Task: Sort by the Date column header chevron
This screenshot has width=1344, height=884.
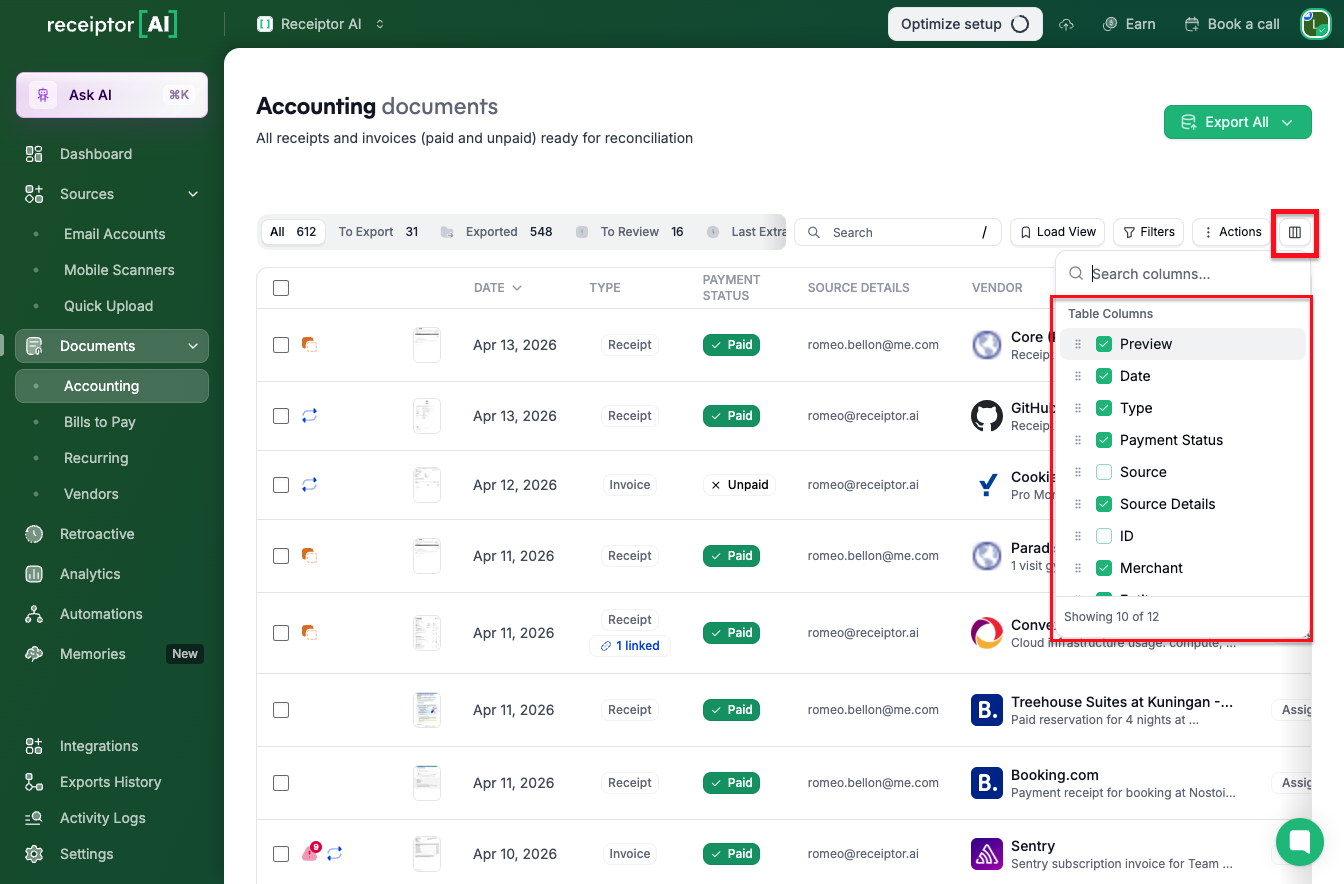Action: 517,288
